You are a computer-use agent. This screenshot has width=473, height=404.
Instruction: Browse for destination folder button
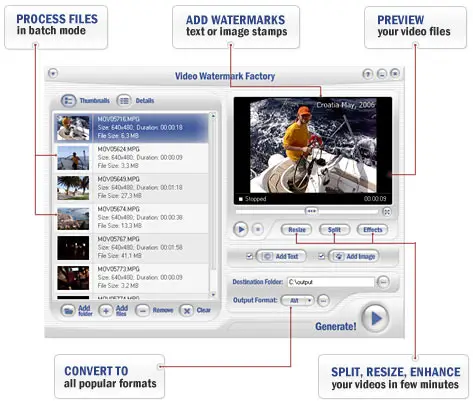point(383,282)
